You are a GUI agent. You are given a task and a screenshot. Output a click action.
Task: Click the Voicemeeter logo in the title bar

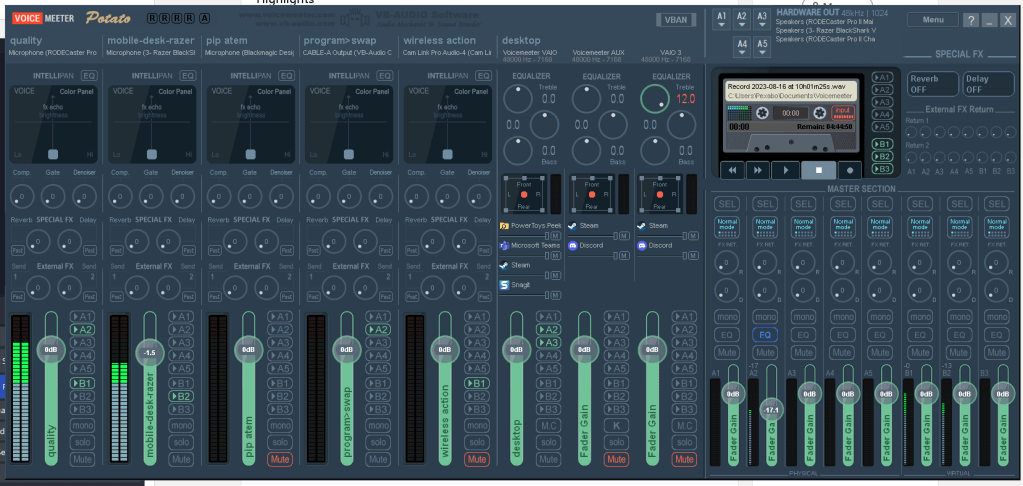pos(44,18)
